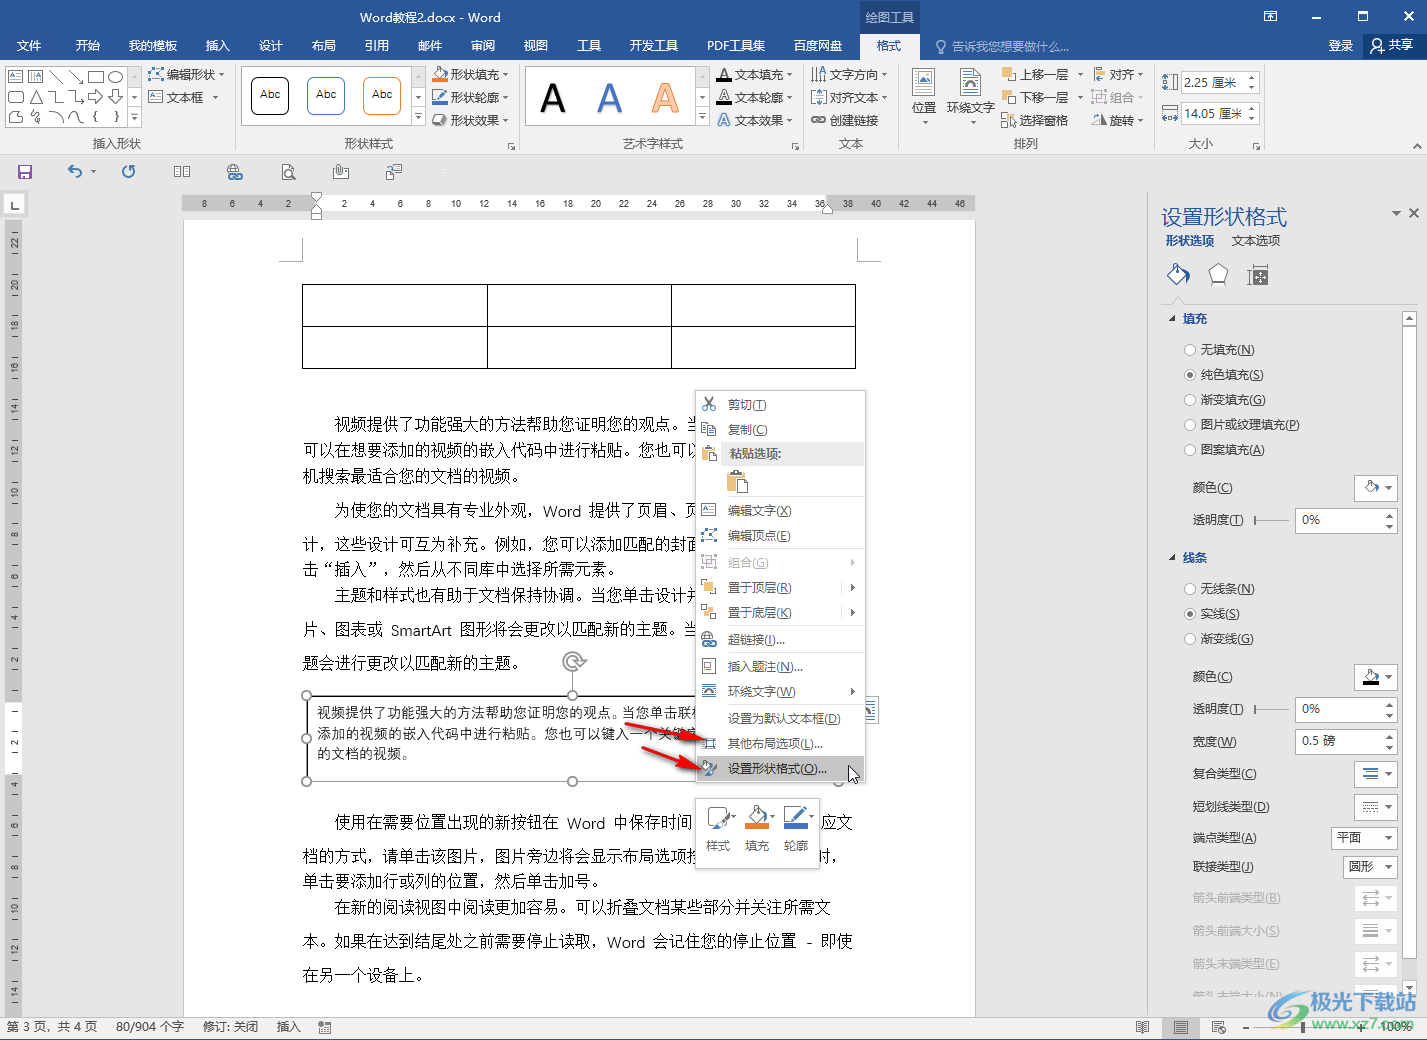
Task: Open the Insert (插入) ribbon tab
Action: click(x=218, y=46)
